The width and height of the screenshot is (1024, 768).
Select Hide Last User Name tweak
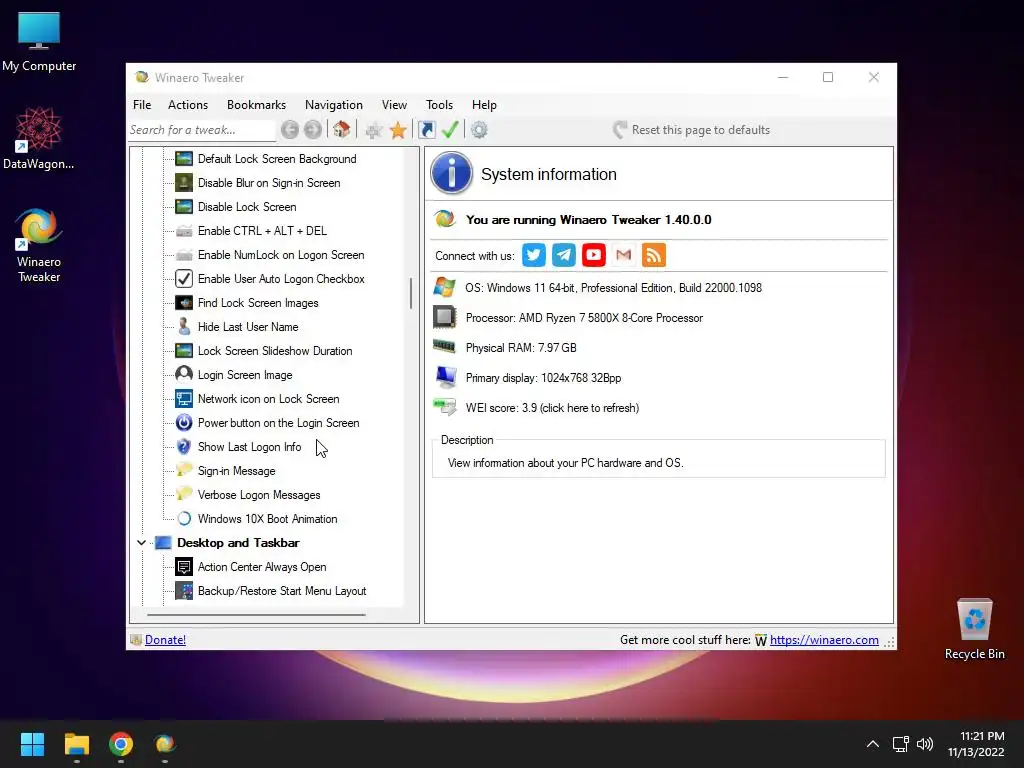click(248, 327)
